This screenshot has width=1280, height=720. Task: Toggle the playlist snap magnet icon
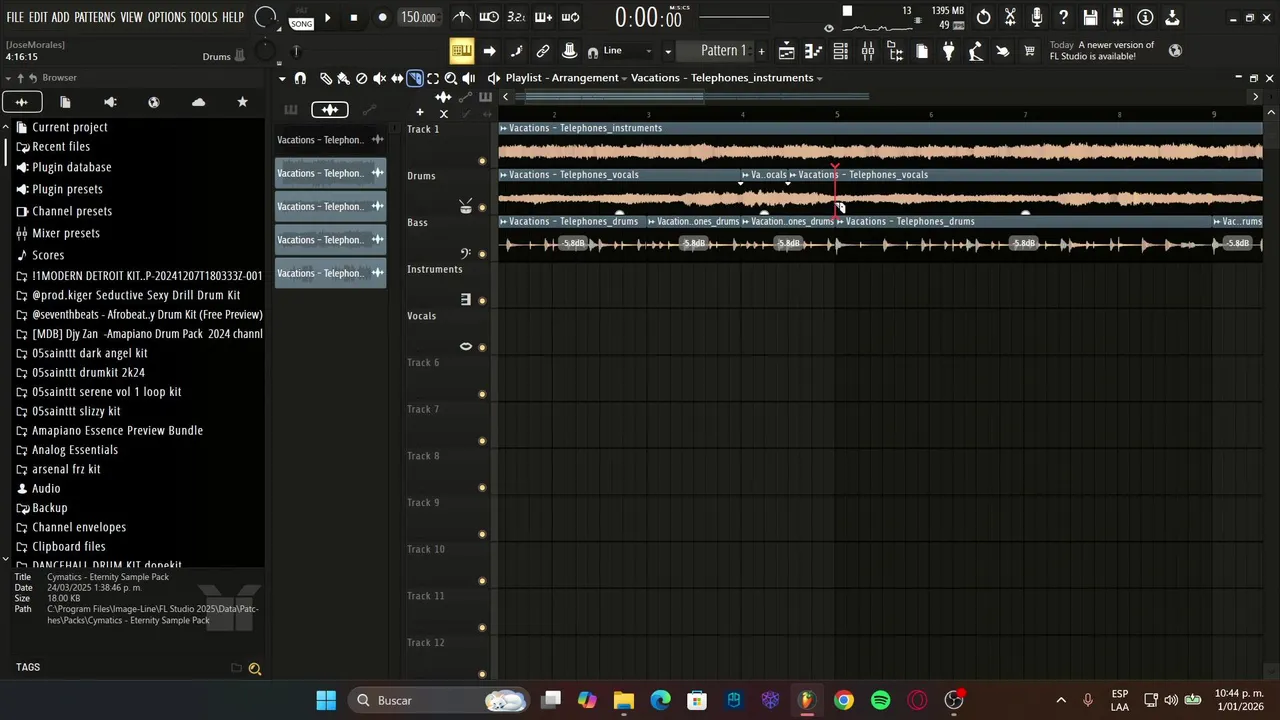click(300, 78)
